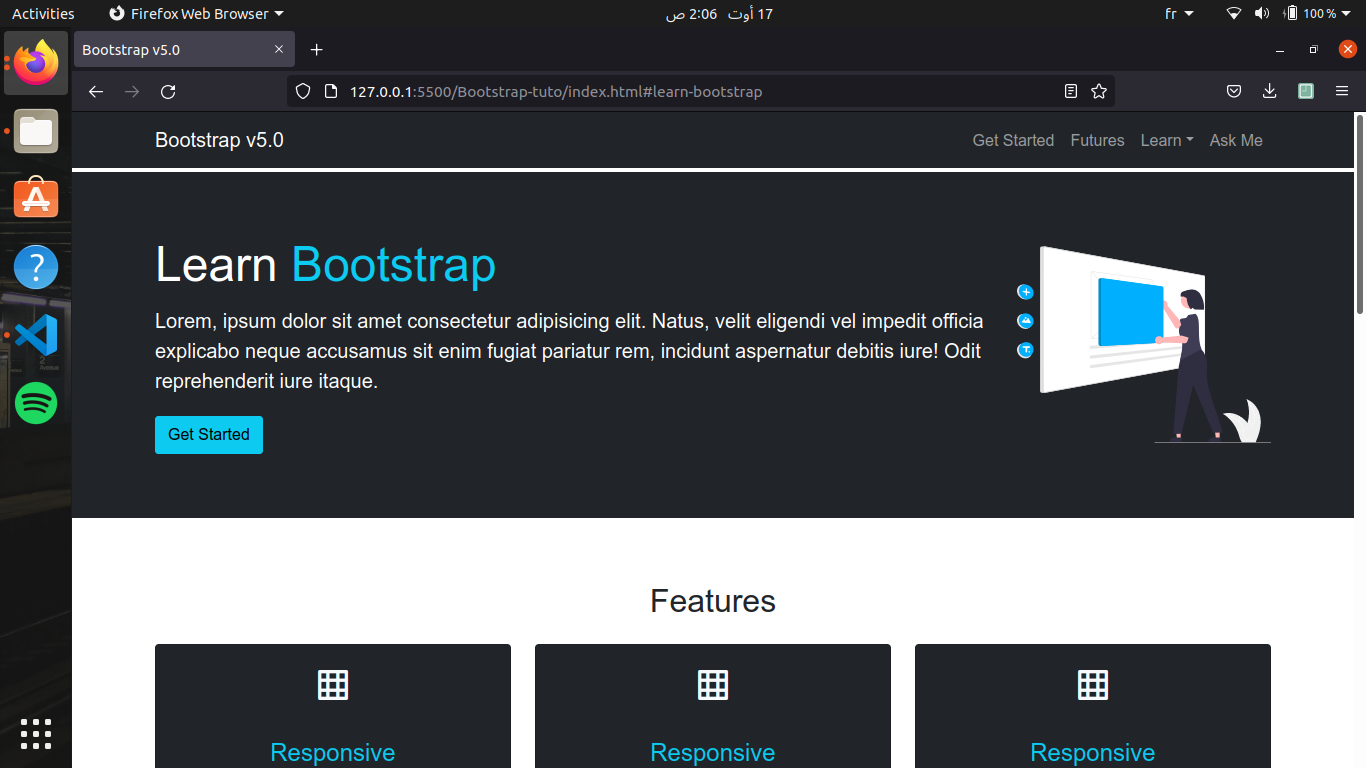This screenshot has height=768, width=1366.
Task: Open the Activities overview
Action: [43, 14]
